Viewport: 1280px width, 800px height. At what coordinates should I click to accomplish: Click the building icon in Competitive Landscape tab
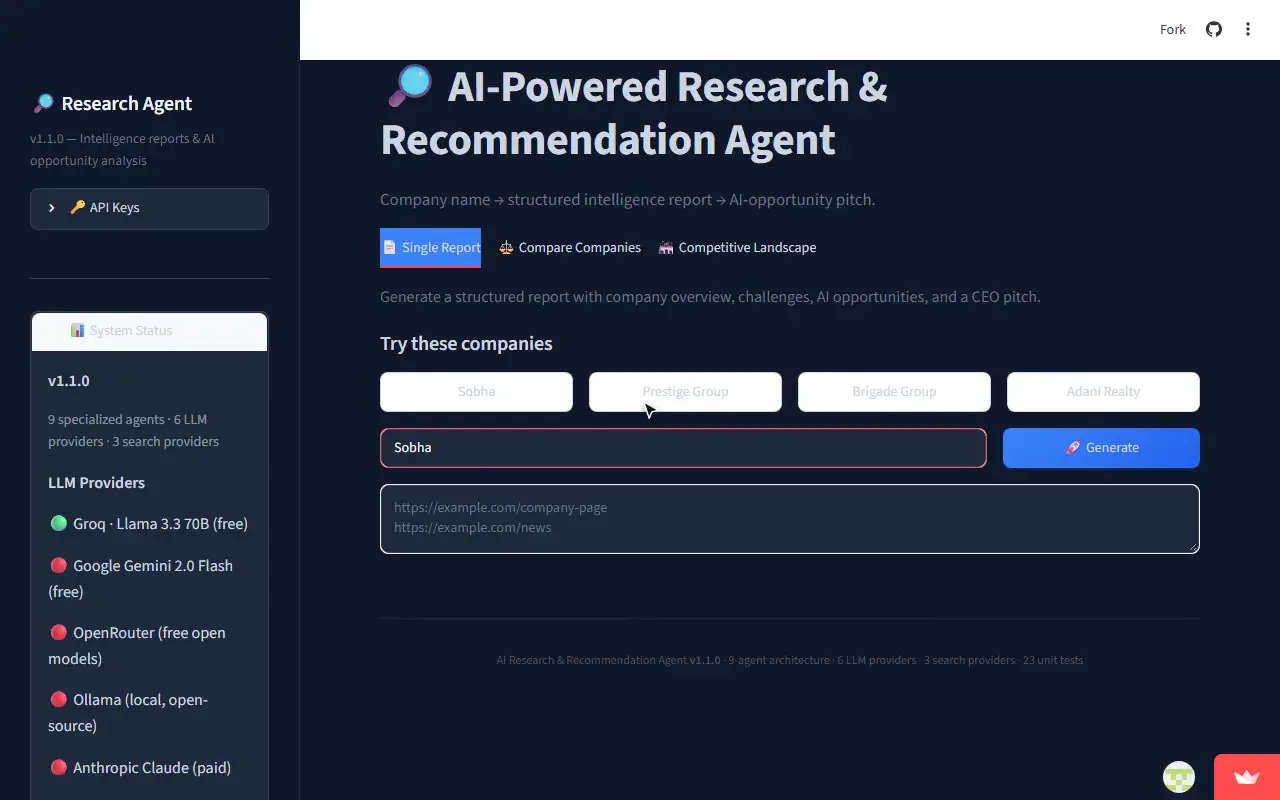pyautogui.click(x=666, y=247)
